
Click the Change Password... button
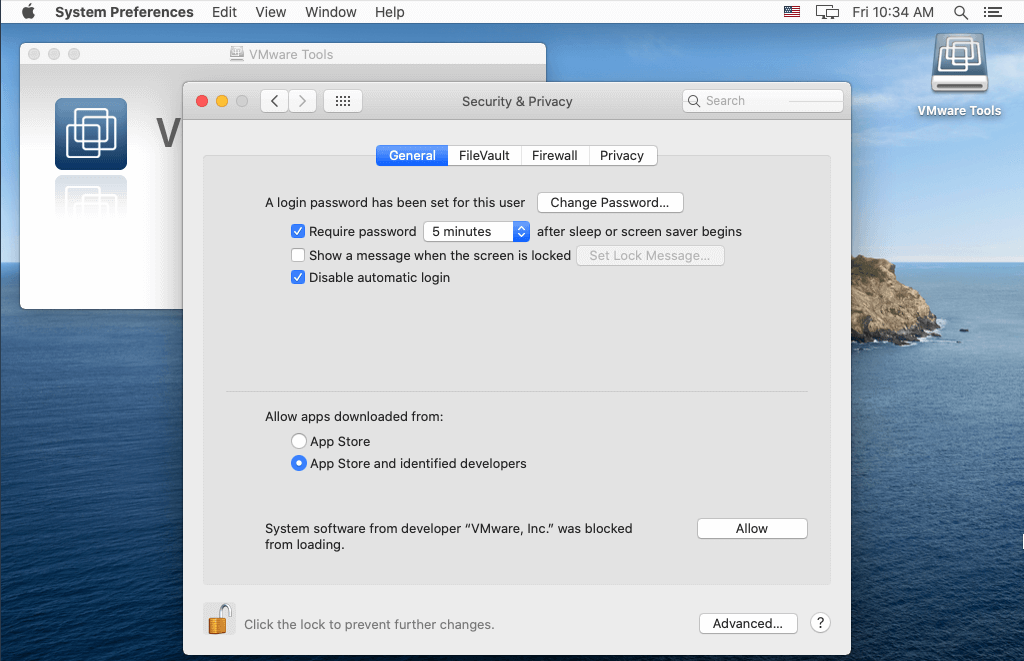click(x=610, y=202)
